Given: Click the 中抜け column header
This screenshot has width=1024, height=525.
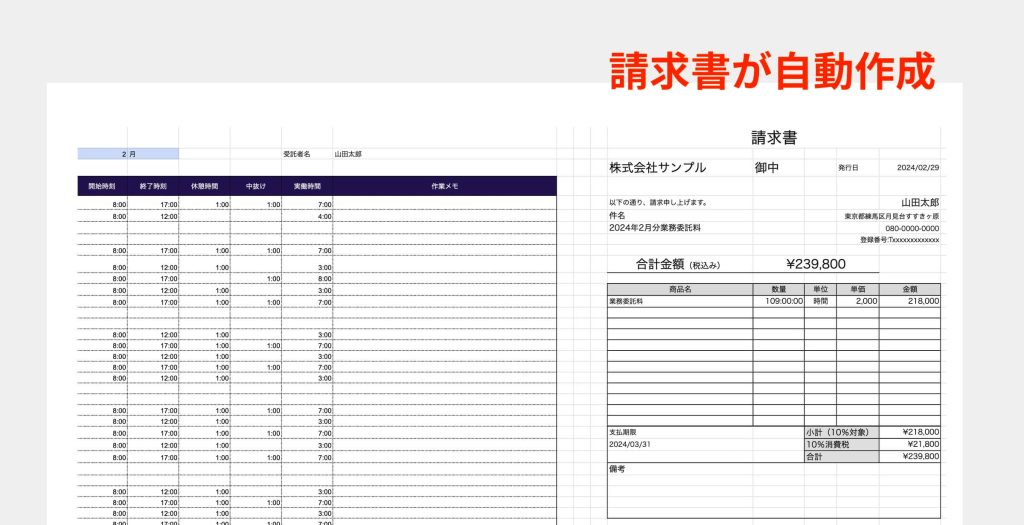Looking at the screenshot, I should point(256,186).
